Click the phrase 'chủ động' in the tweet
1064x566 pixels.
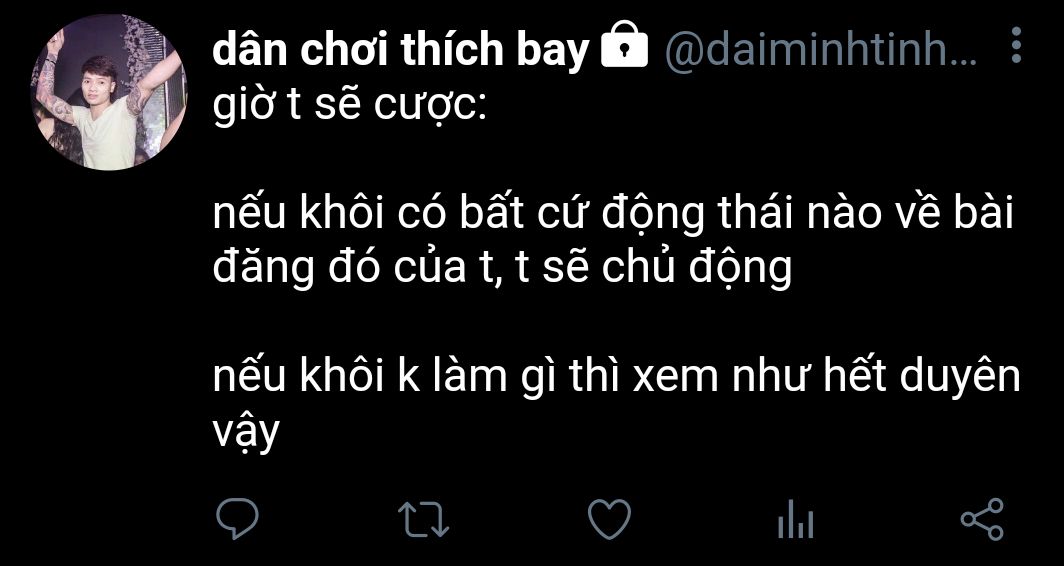coord(698,269)
